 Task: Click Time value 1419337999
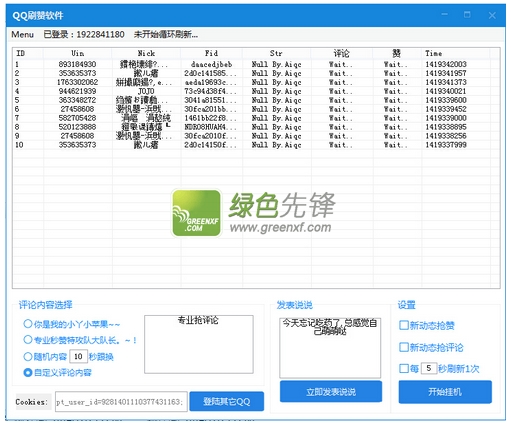pyautogui.click(x=446, y=145)
